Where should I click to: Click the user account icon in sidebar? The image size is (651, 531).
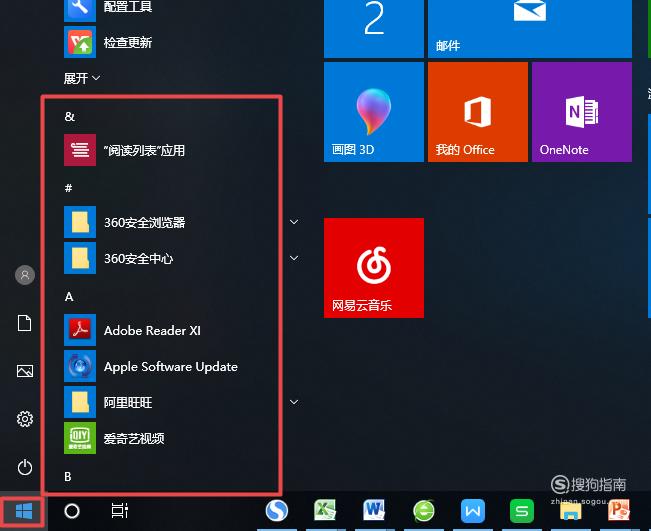tap(25, 275)
